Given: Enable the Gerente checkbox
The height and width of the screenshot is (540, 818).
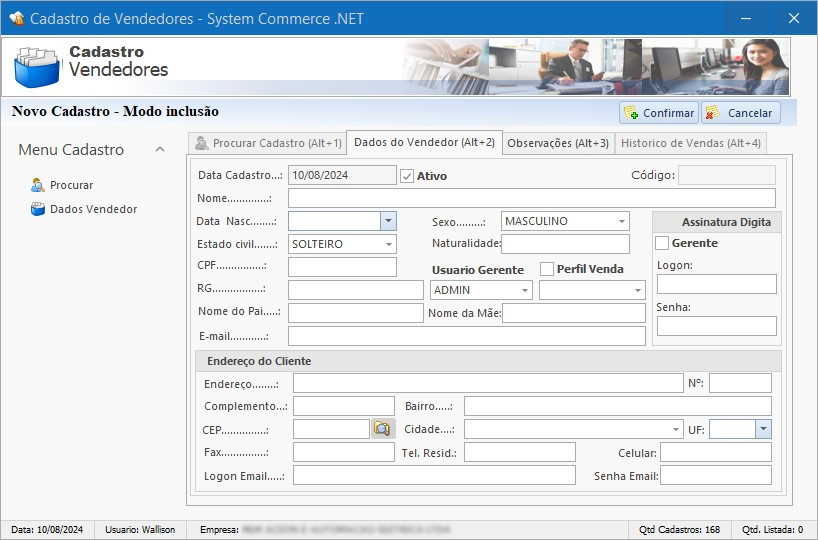Looking at the screenshot, I should [662, 243].
